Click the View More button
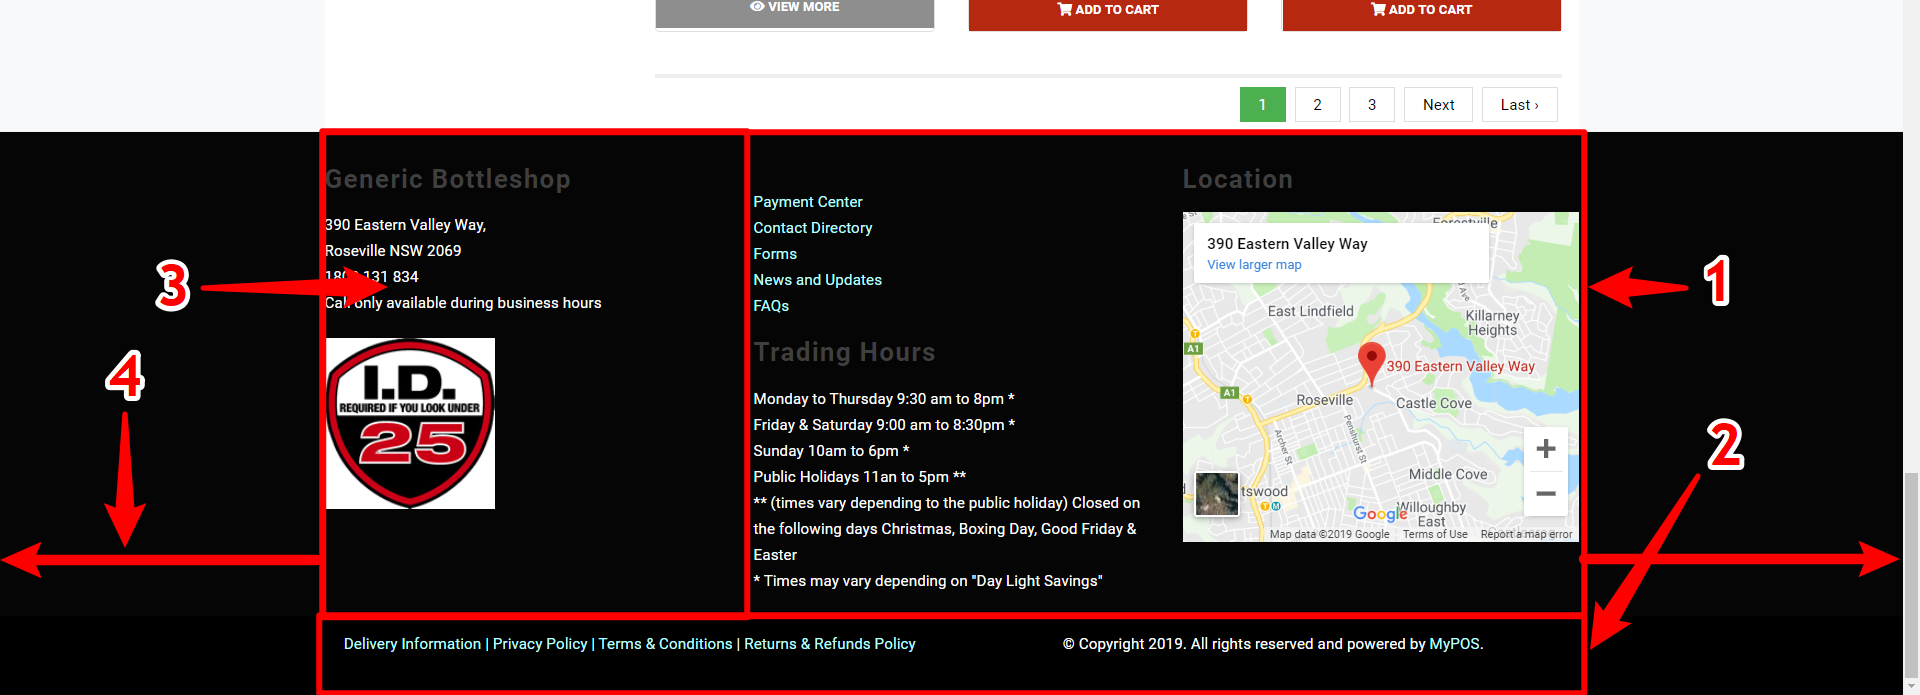The image size is (1920, 695). tap(794, 10)
